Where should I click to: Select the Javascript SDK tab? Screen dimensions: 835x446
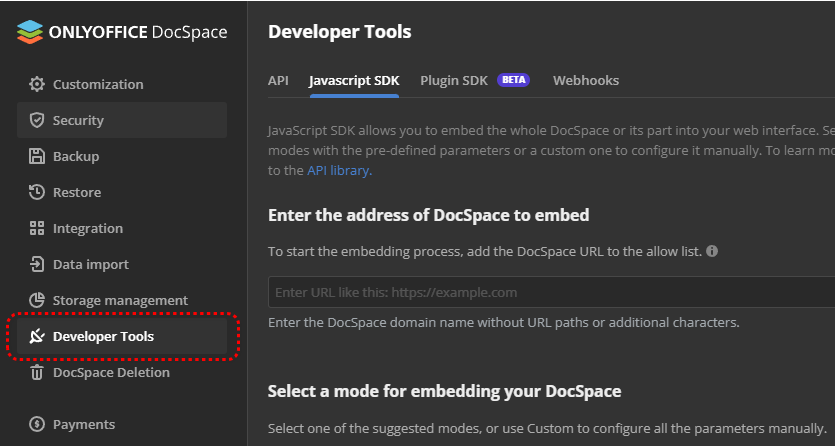click(354, 80)
